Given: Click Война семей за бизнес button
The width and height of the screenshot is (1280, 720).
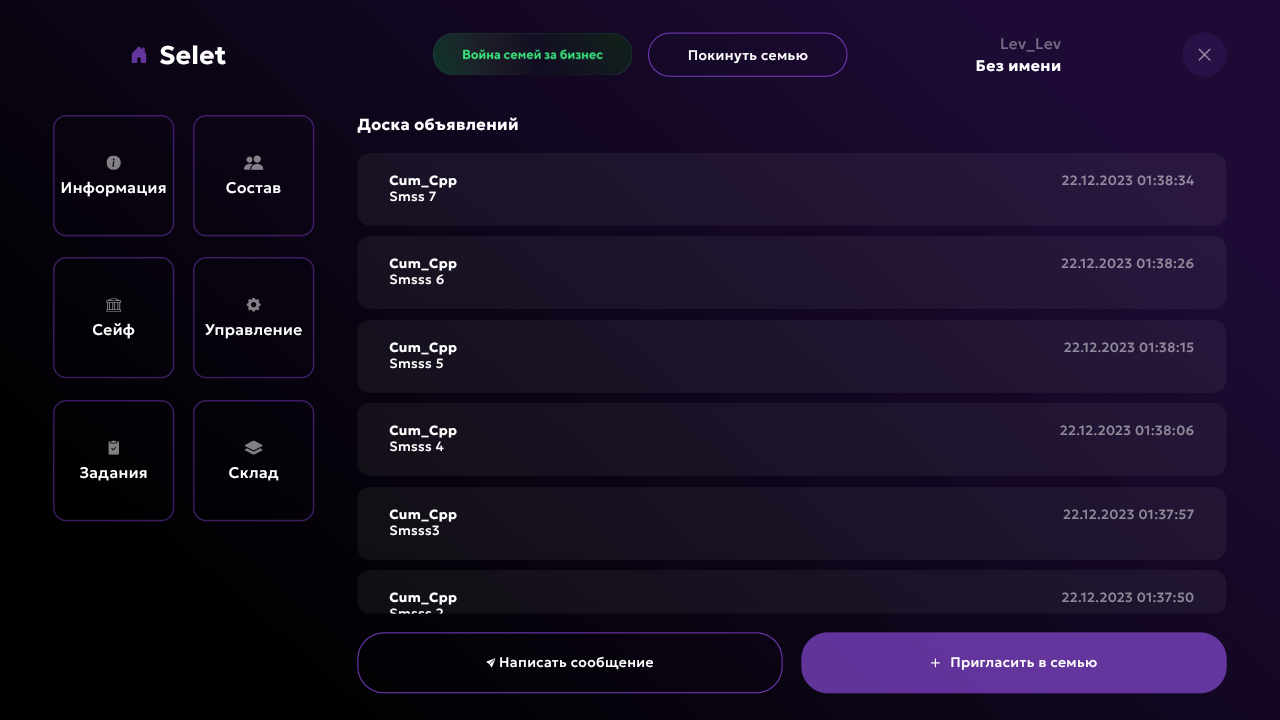Looking at the screenshot, I should 532,54.
